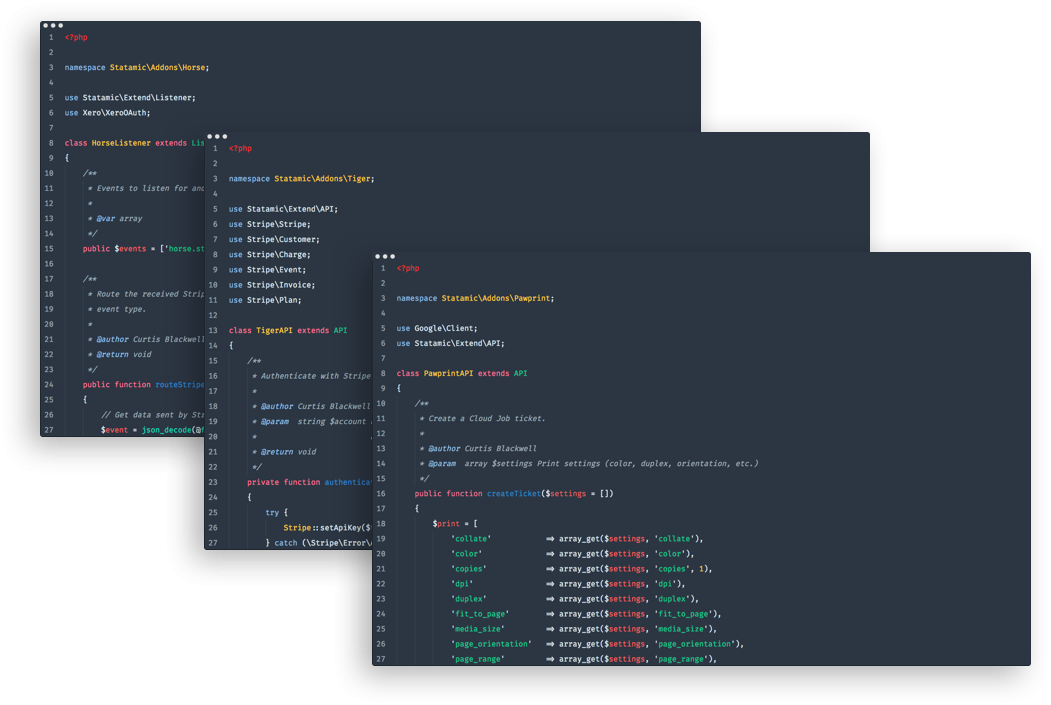Click the 'Create a Cloud Job ticket' comment

(487, 418)
